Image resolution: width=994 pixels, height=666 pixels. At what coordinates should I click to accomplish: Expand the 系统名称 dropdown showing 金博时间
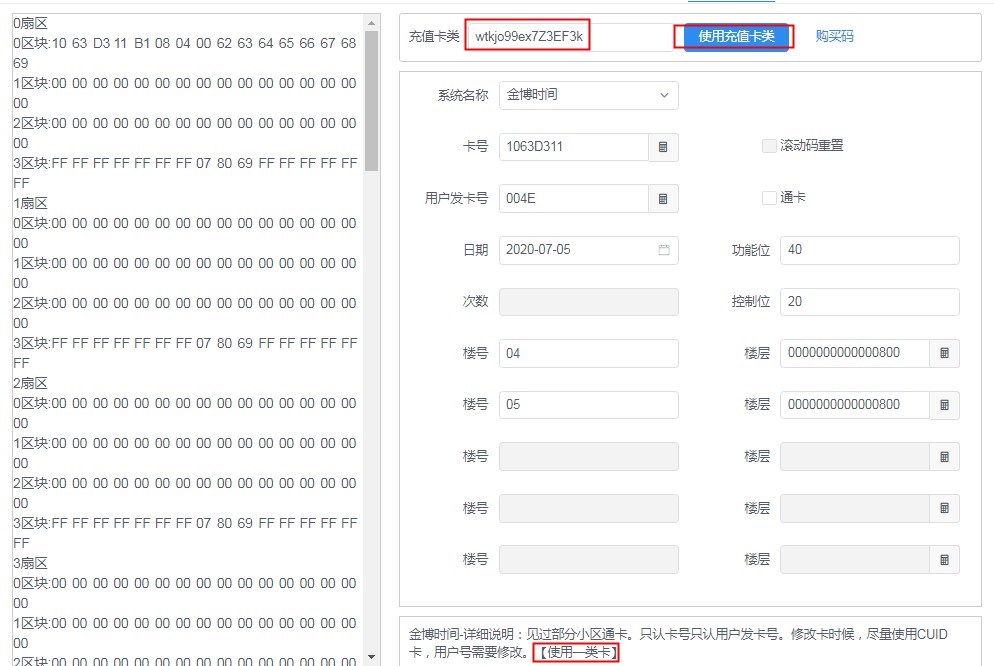point(588,95)
